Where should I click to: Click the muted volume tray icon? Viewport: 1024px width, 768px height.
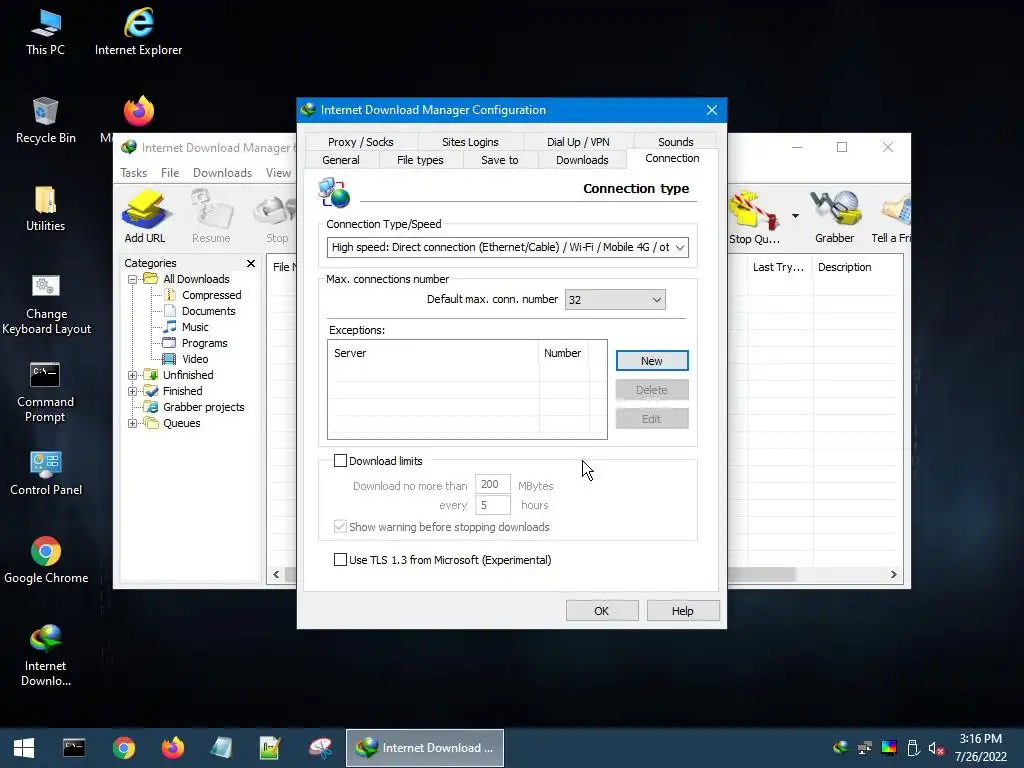[936, 748]
